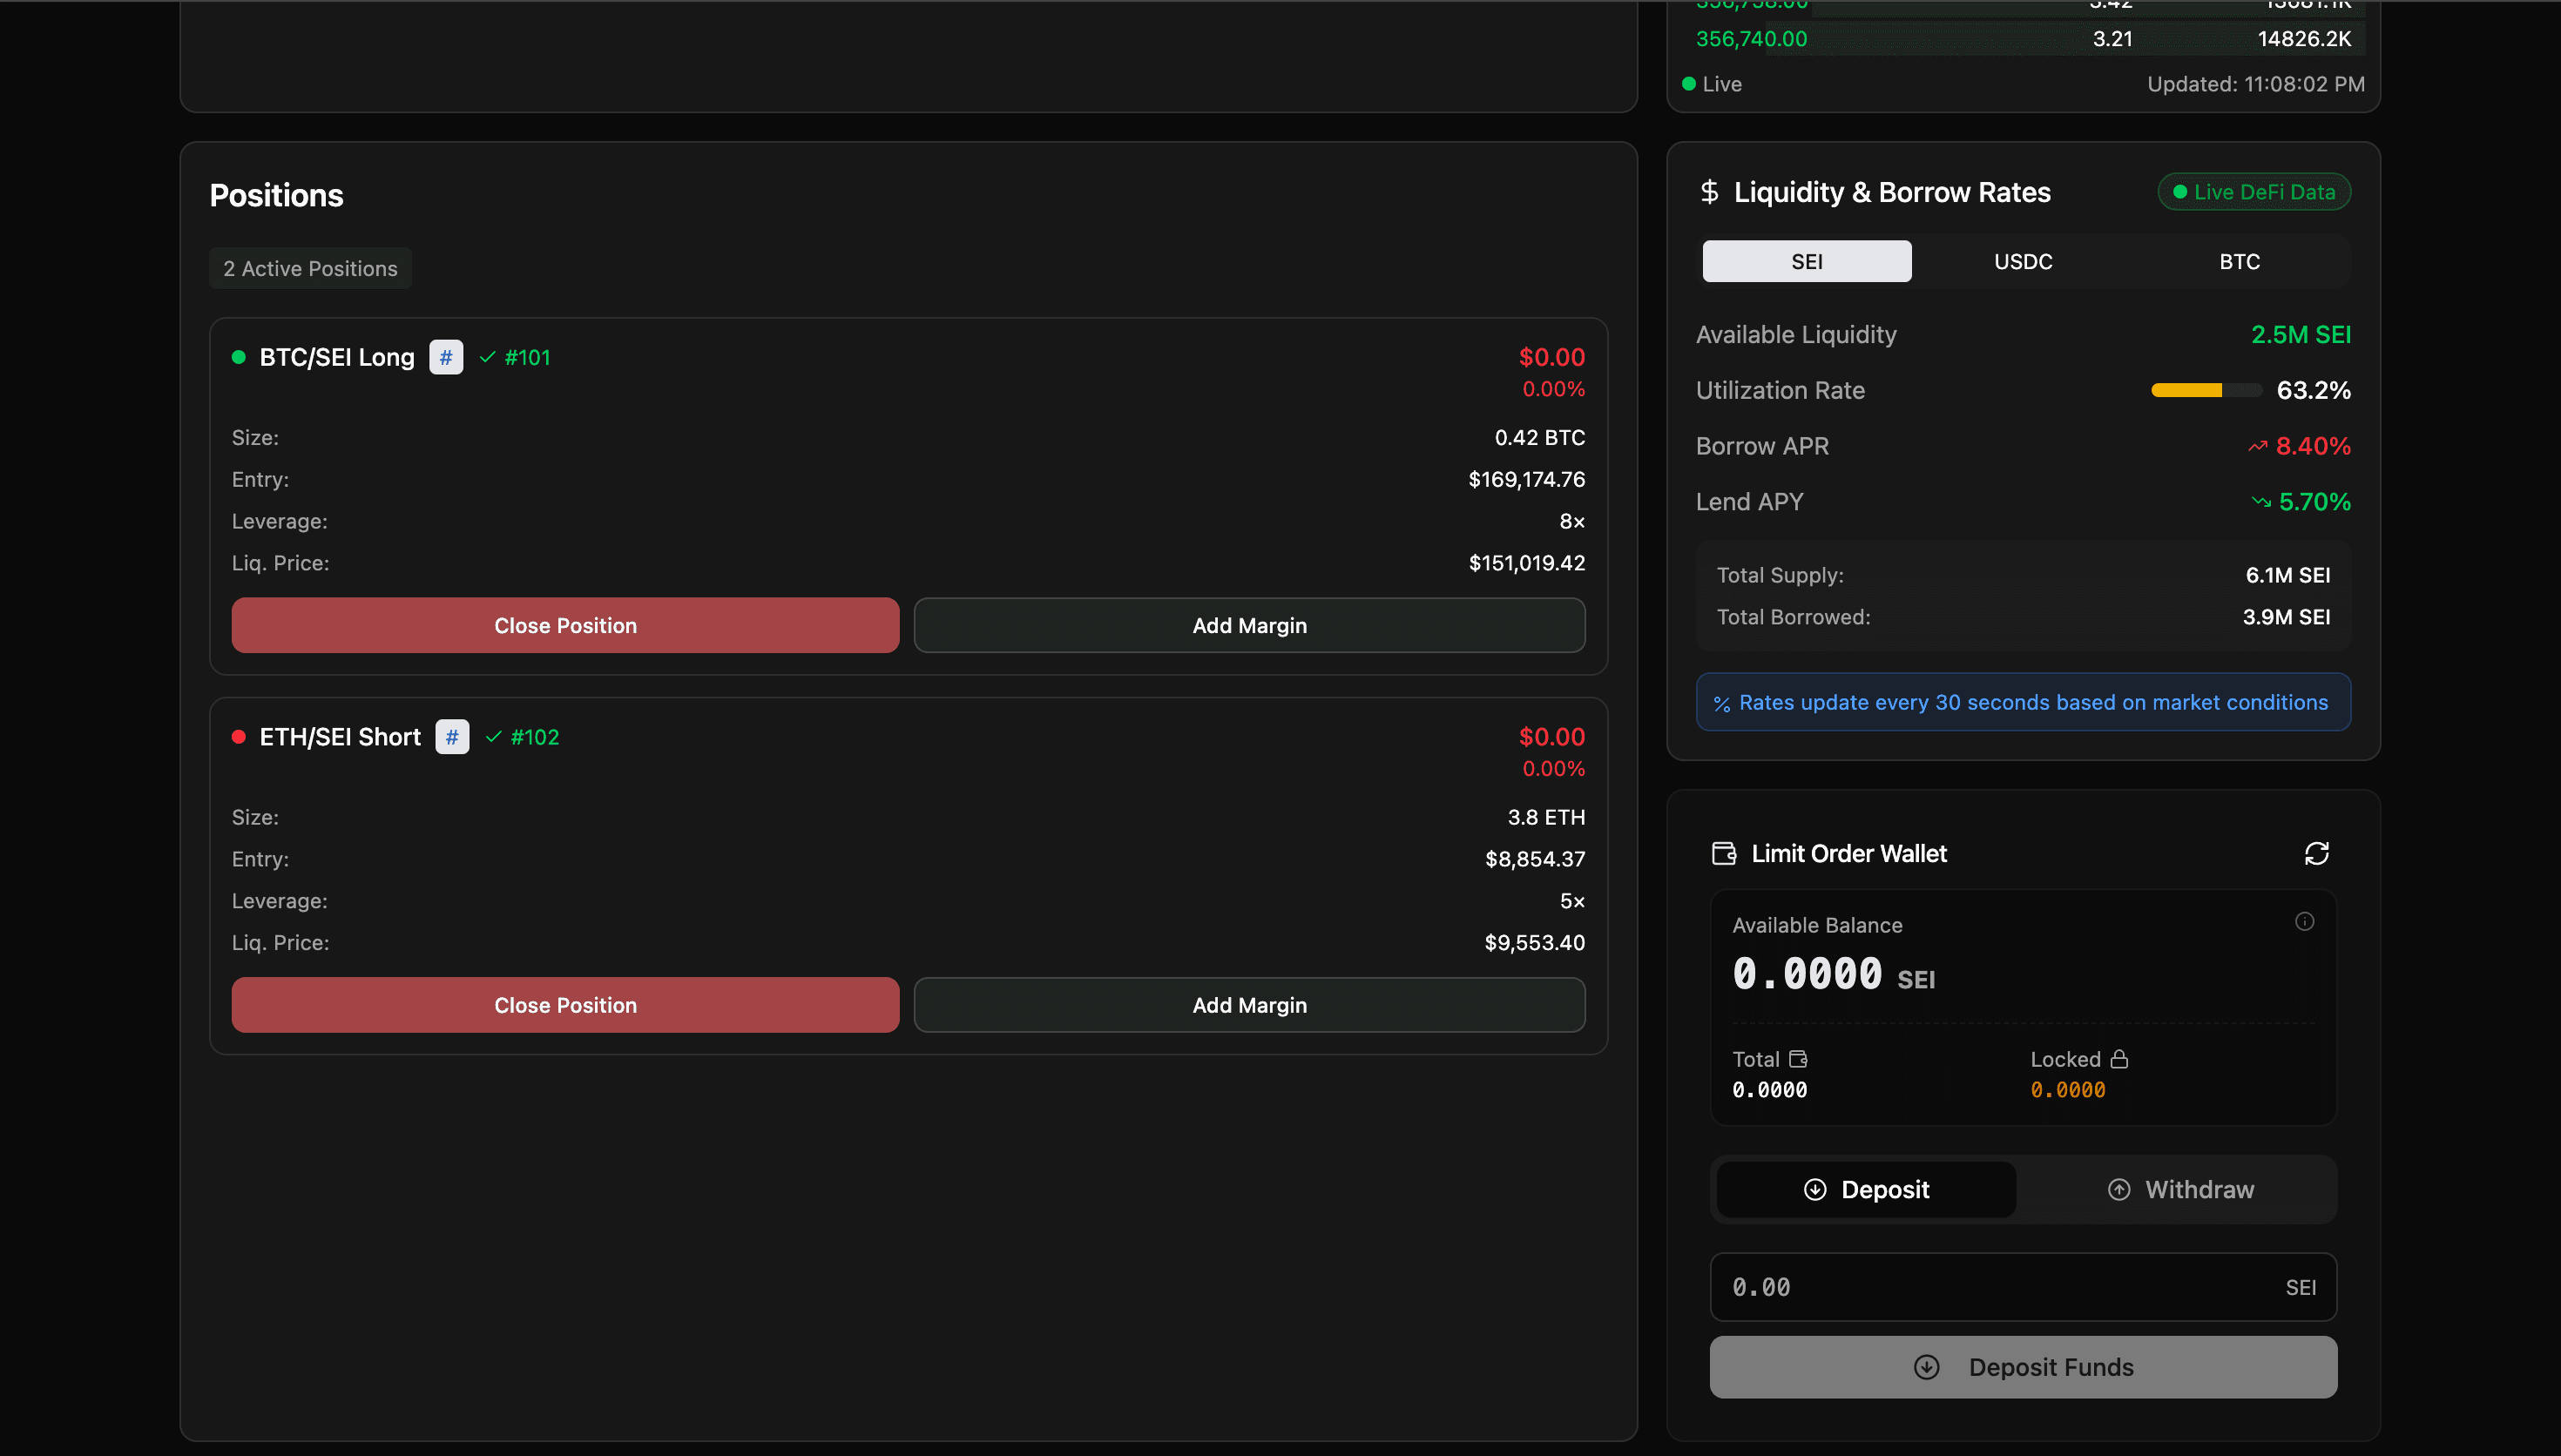Image resolution: width=2561 pixels, height=1456 pixels.
Task: Click the 0.42 BTC size value
Action: click(x=1539, y=437)
